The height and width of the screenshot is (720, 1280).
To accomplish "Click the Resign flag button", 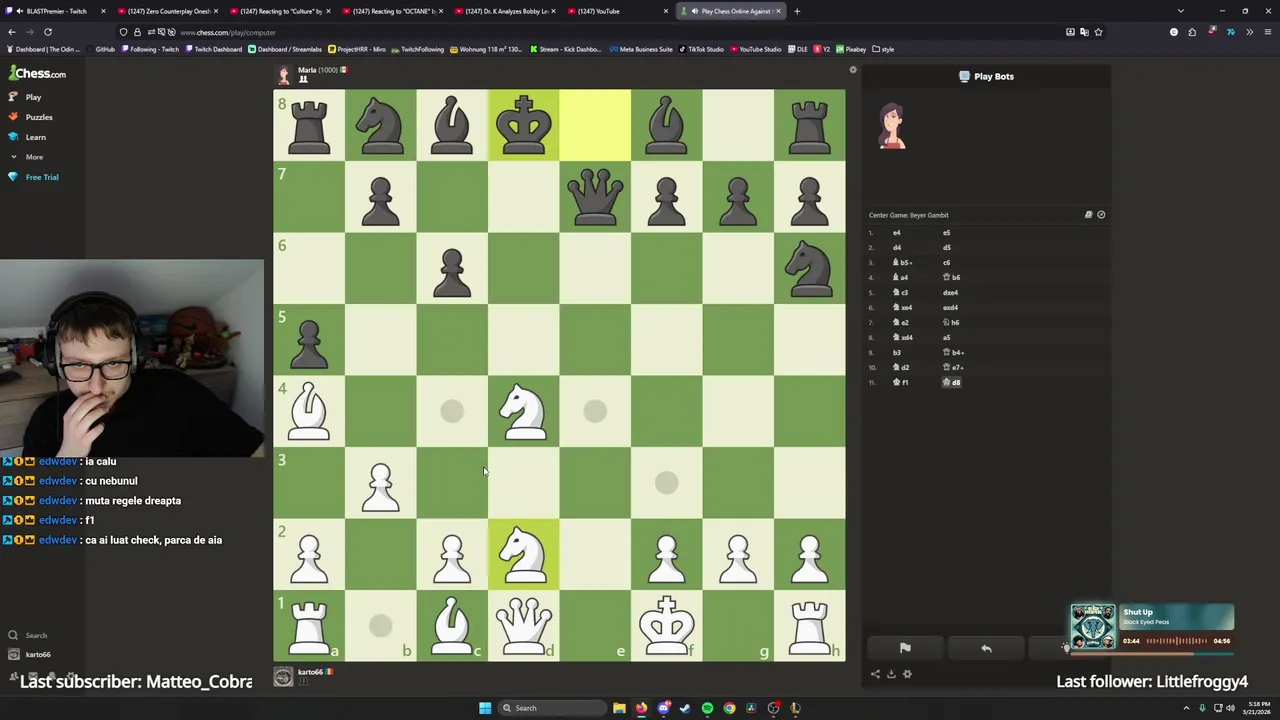I will pos(905,648).
